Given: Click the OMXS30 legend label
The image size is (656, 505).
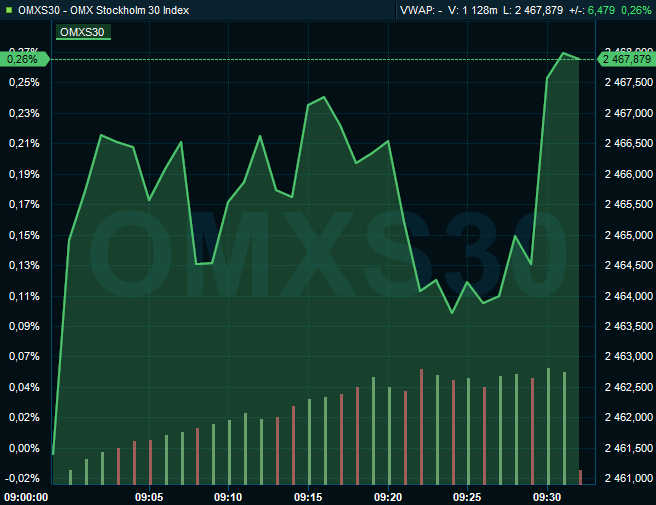Looking at the screenshot, I should coord(82,32).
